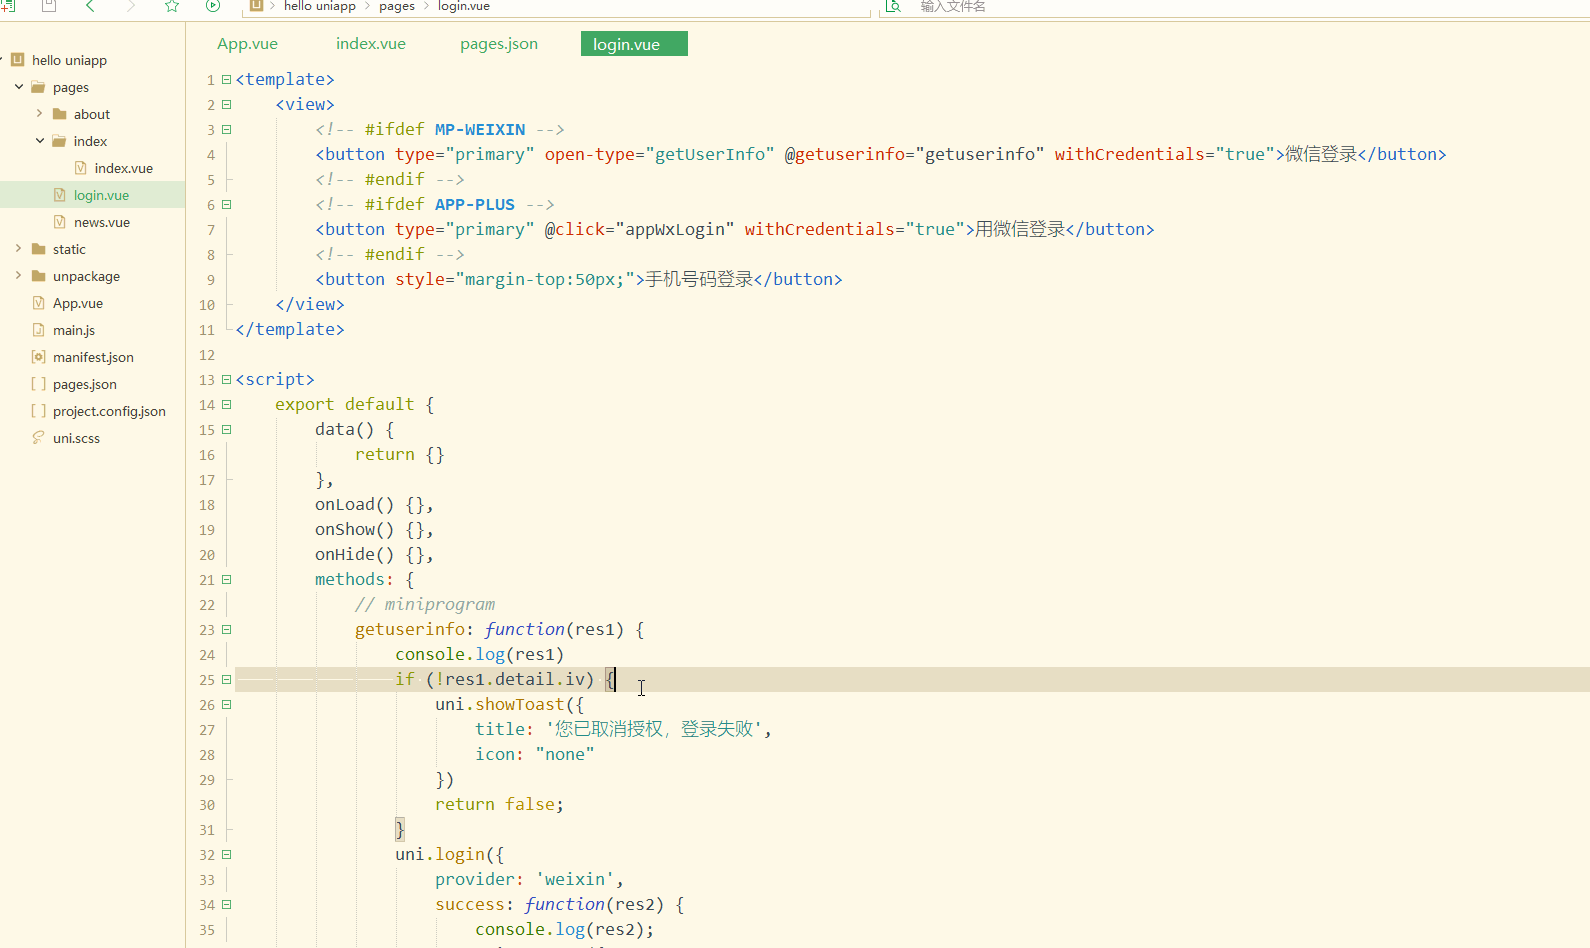
Task: Open project.config.json in the project tree
Action: pyautogui.click(x=109, y=411)
